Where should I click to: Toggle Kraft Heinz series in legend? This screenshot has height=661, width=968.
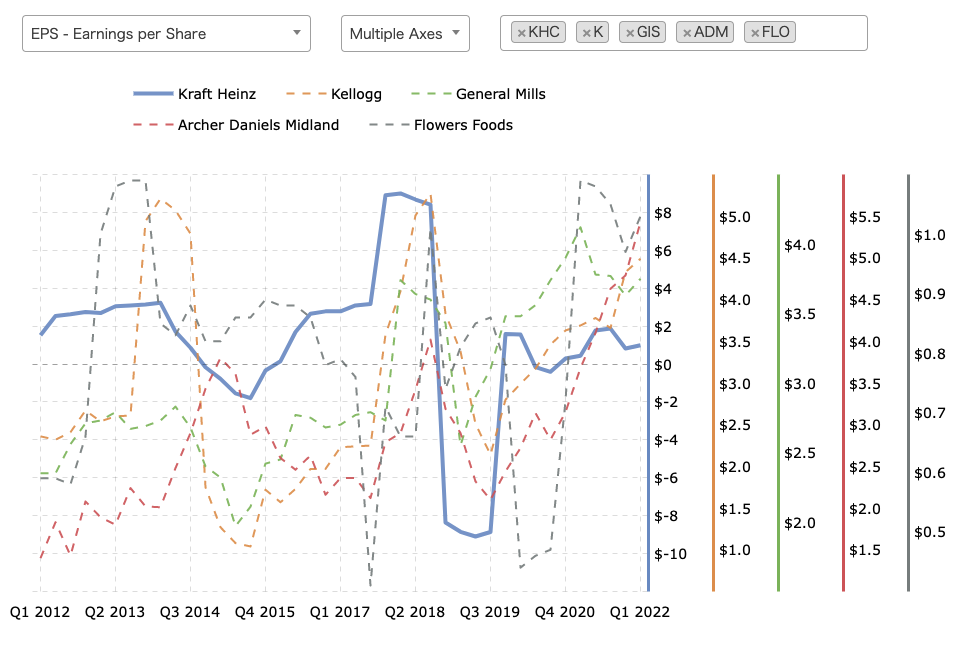click(x=194, y=94)
